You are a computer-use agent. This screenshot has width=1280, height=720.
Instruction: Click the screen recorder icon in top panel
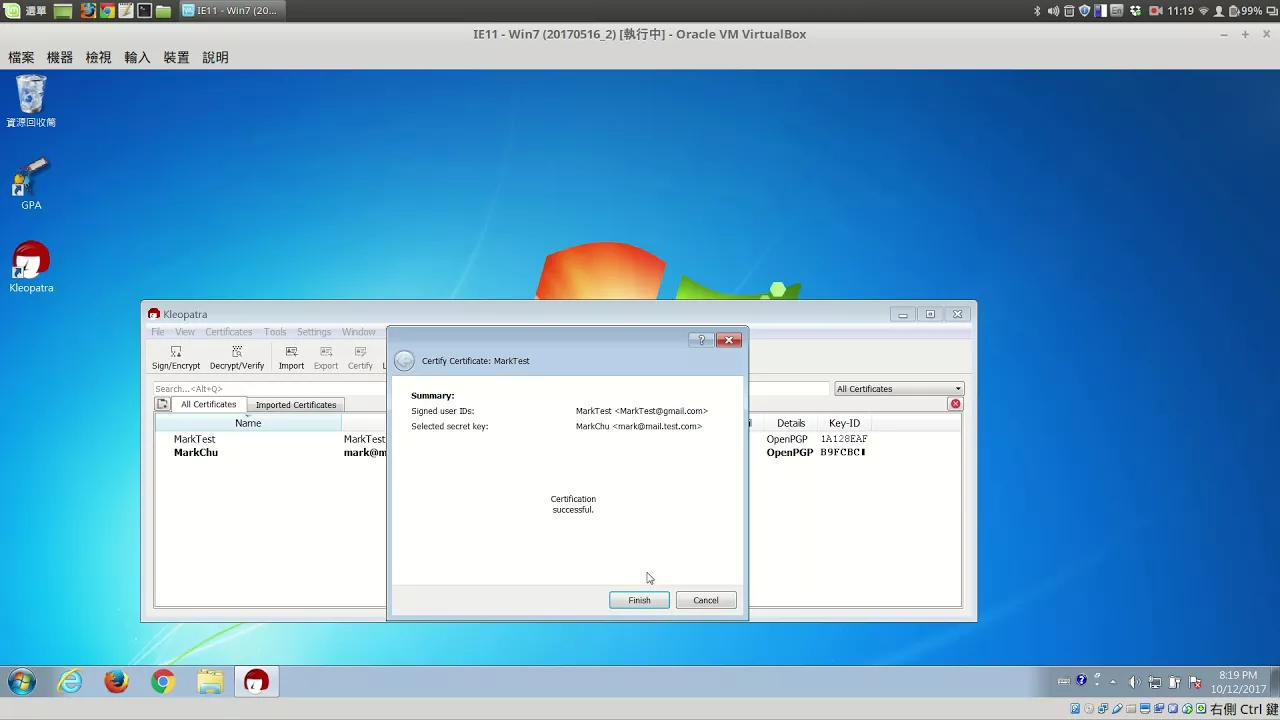tap(1156, 11)
